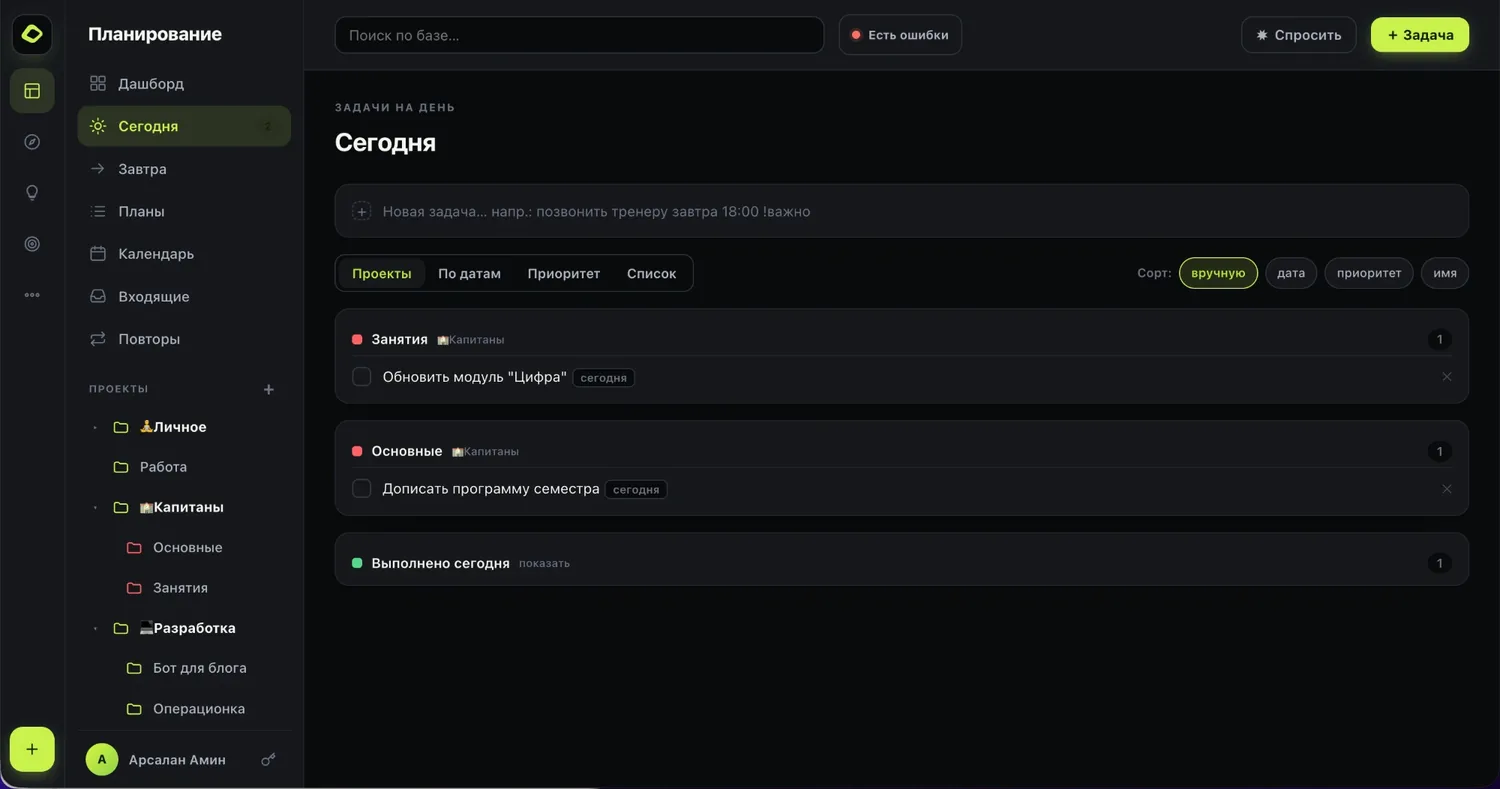Click the key icon next to Арсалан Амин
The image size is (1500, 789).
268,760
